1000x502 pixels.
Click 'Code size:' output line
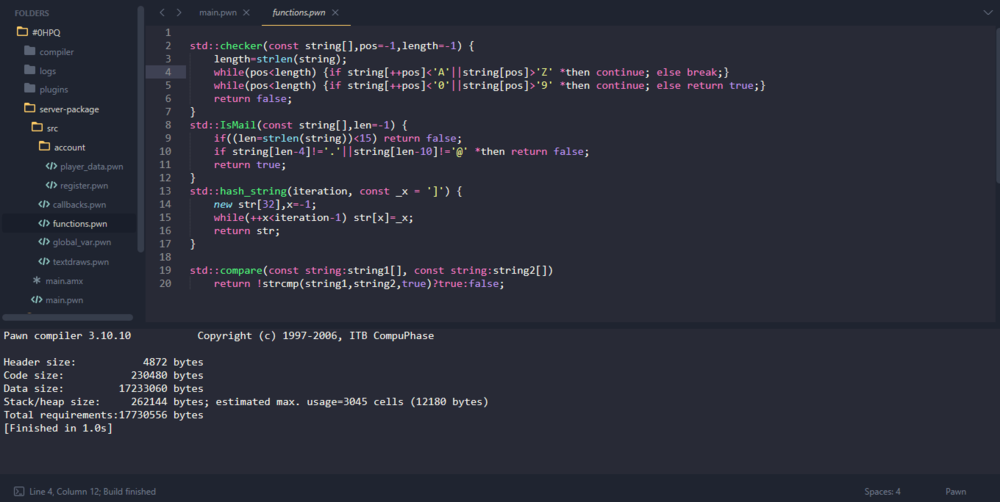[x=103, y=376]
